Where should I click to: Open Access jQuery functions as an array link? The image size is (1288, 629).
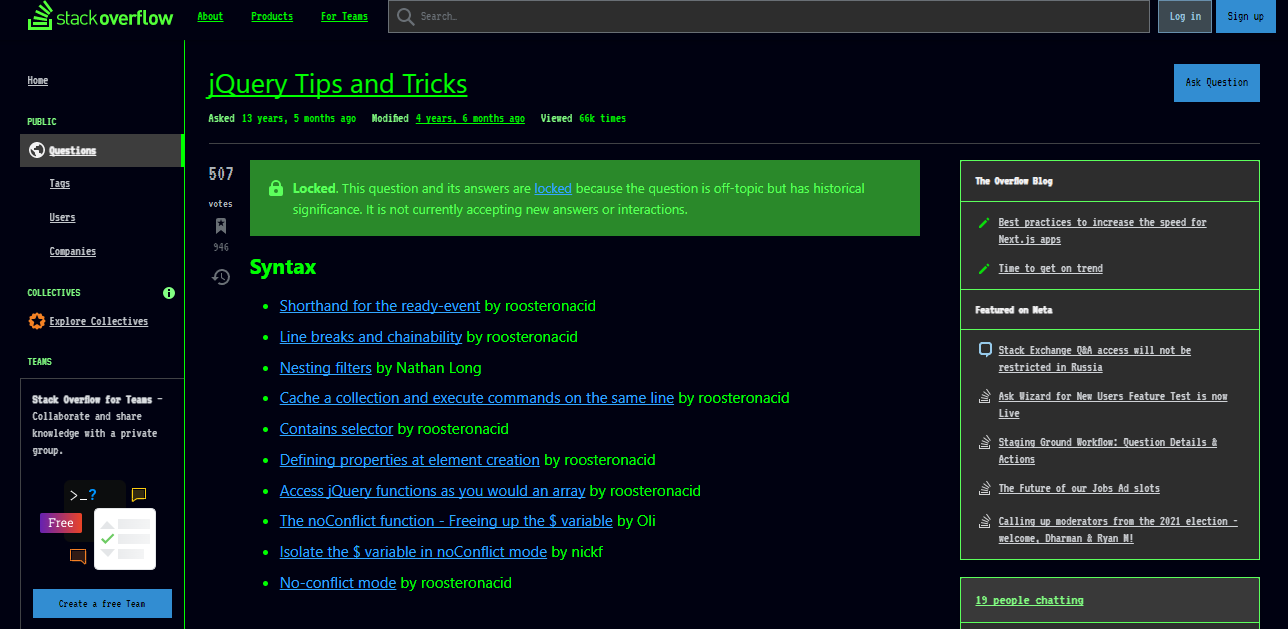pos(433,491)
